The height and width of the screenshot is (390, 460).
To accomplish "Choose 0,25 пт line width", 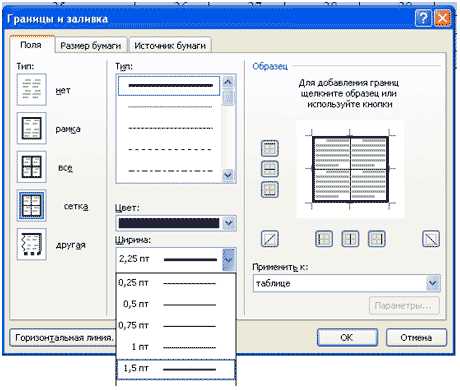I will [x=176, y=283].
